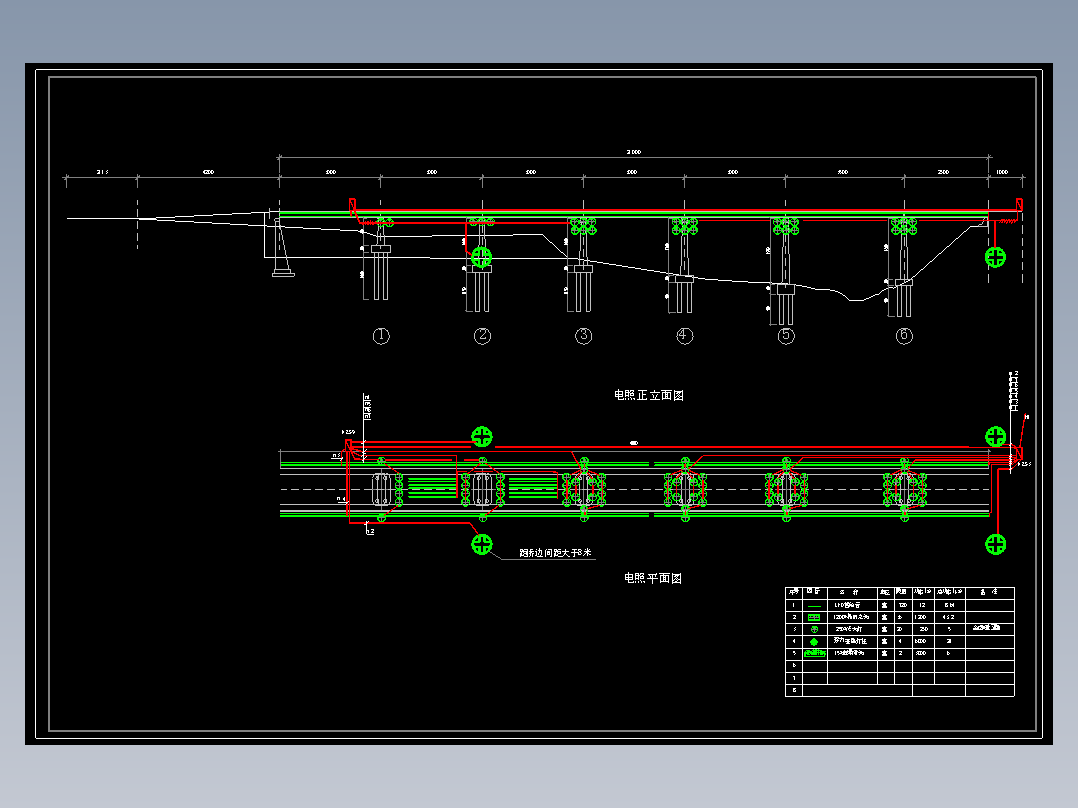Select the green lamp cluster on pier 6 in elevation

pyautogui.click(x=904, y=226)
